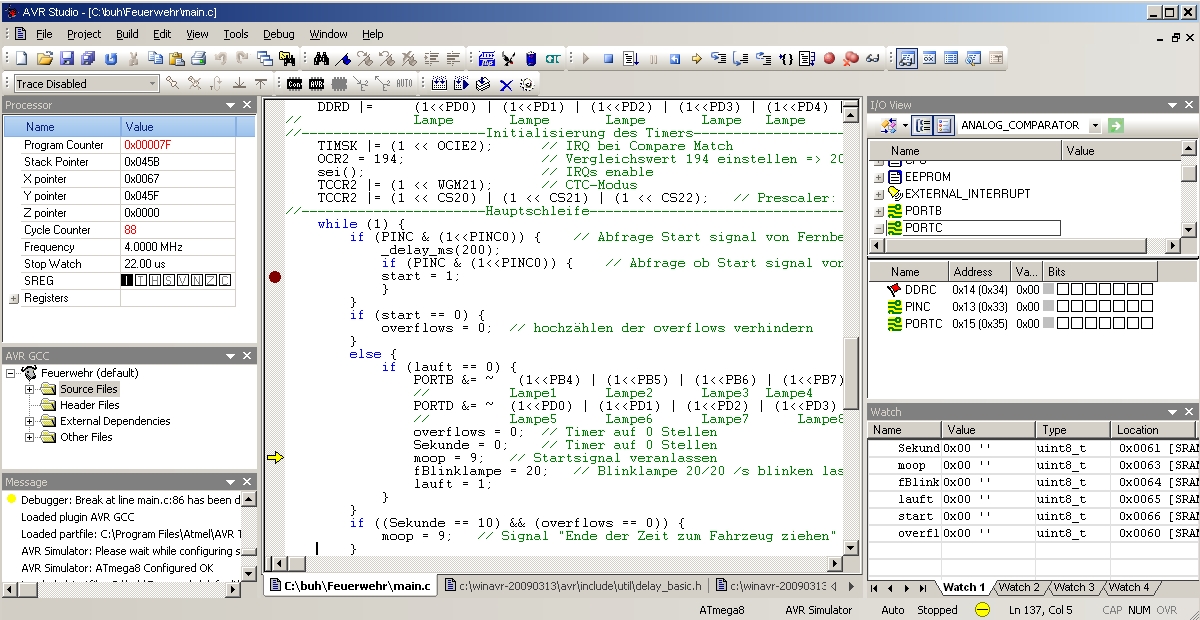Click the Print icon in toolbar
Screen dimensions: 1200x620
pyautogui.click(x=198, y=58)
